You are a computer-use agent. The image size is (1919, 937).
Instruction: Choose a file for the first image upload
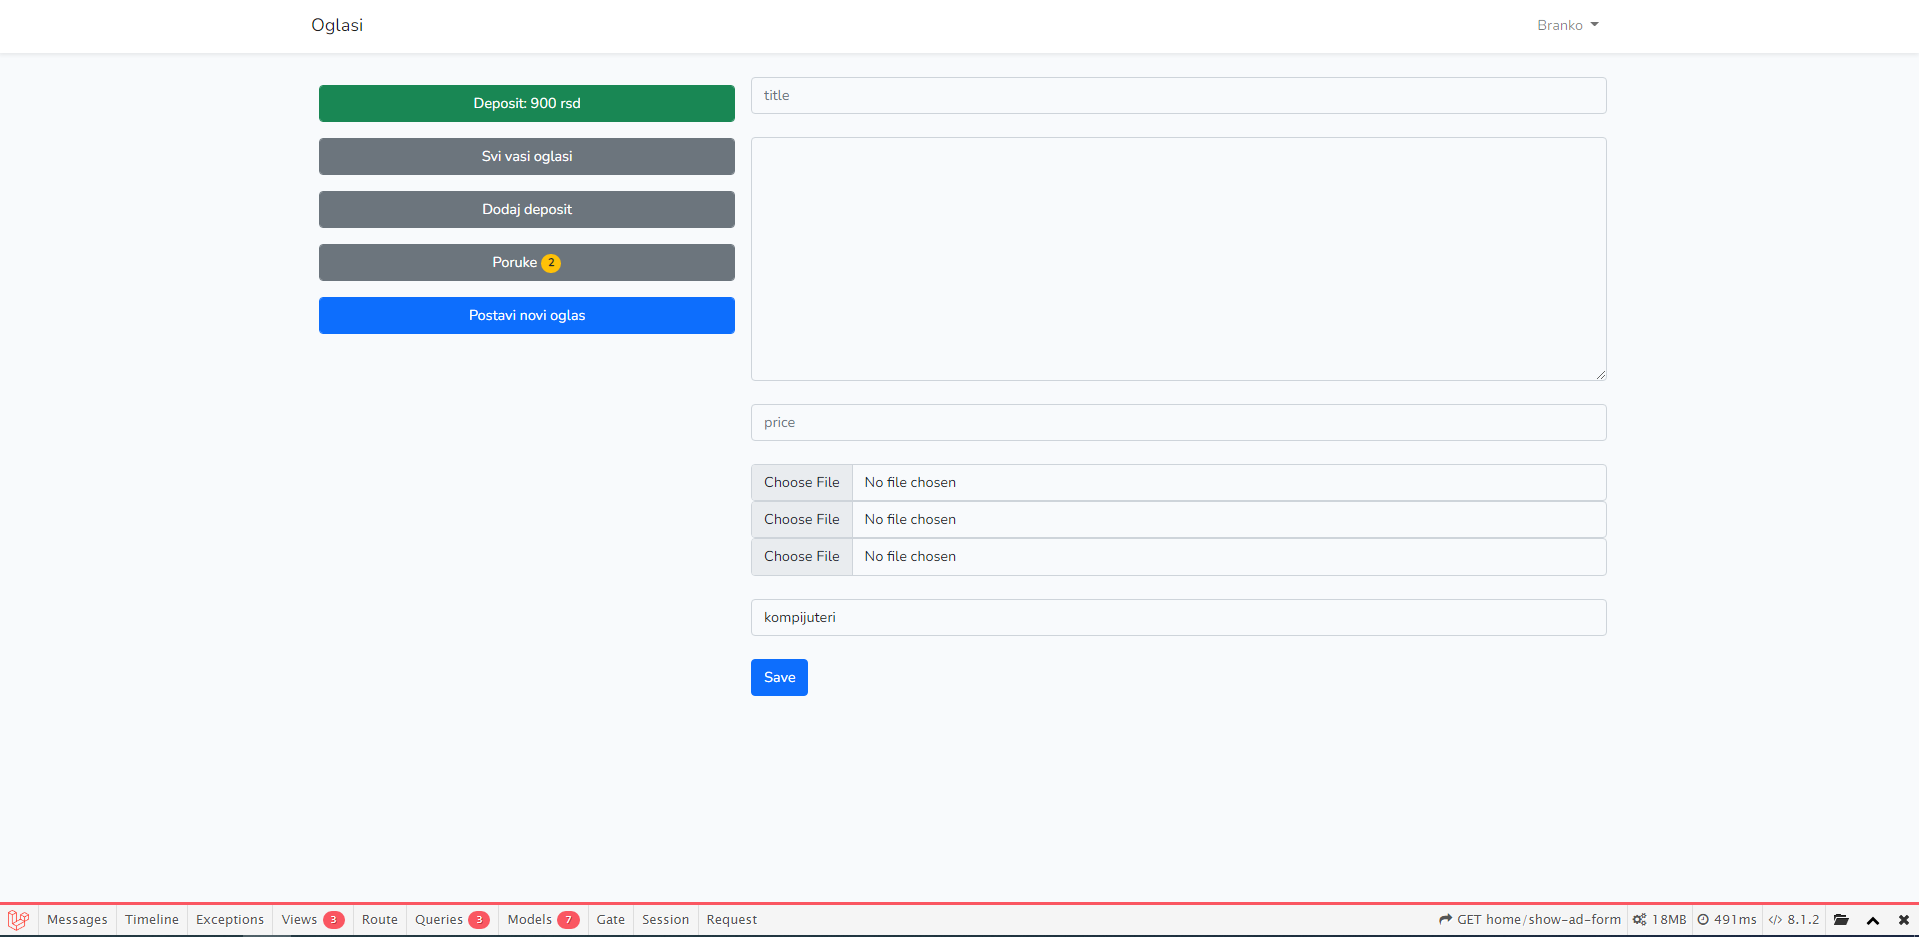click(801, 482)
